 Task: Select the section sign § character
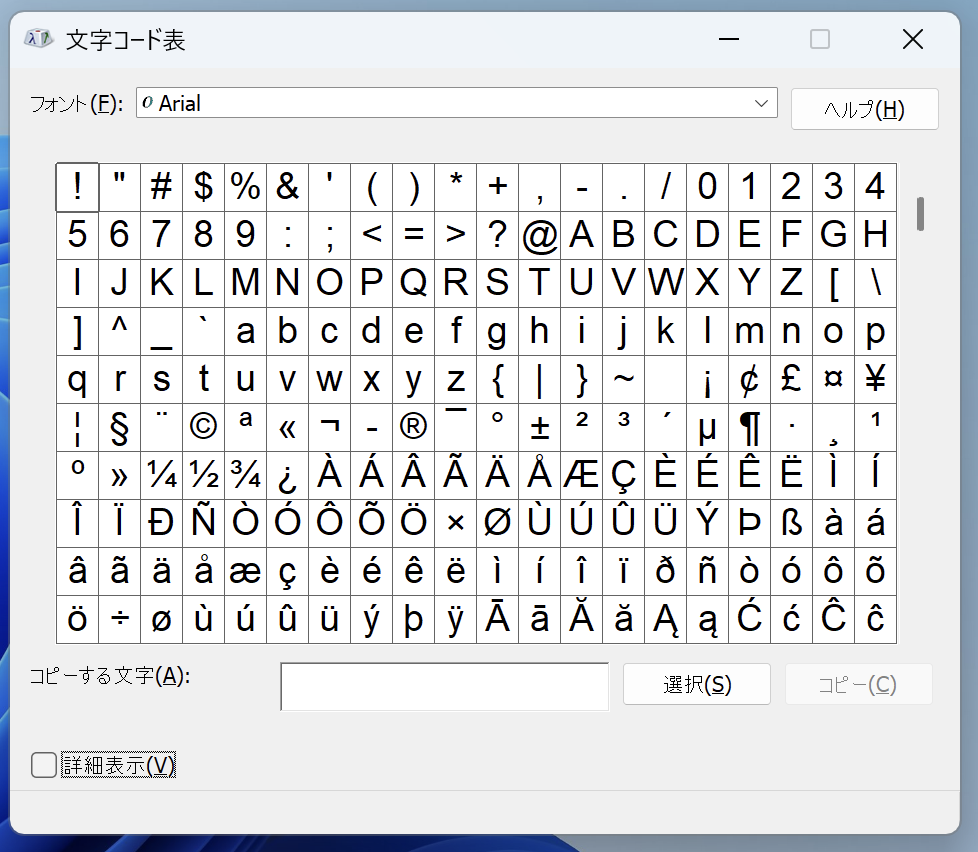[119, 427]
